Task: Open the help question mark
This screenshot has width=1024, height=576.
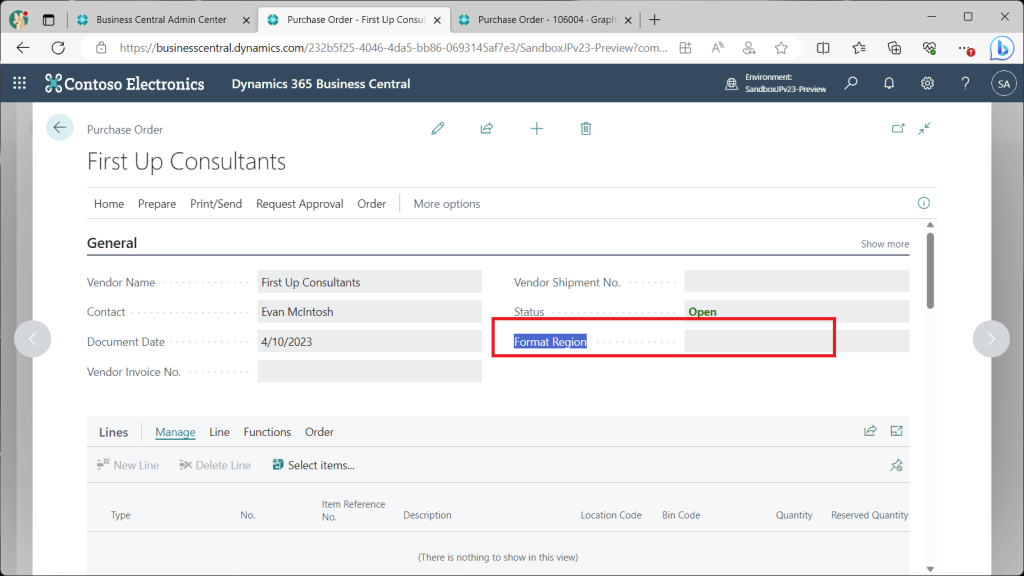Action: tap(965, 83)
